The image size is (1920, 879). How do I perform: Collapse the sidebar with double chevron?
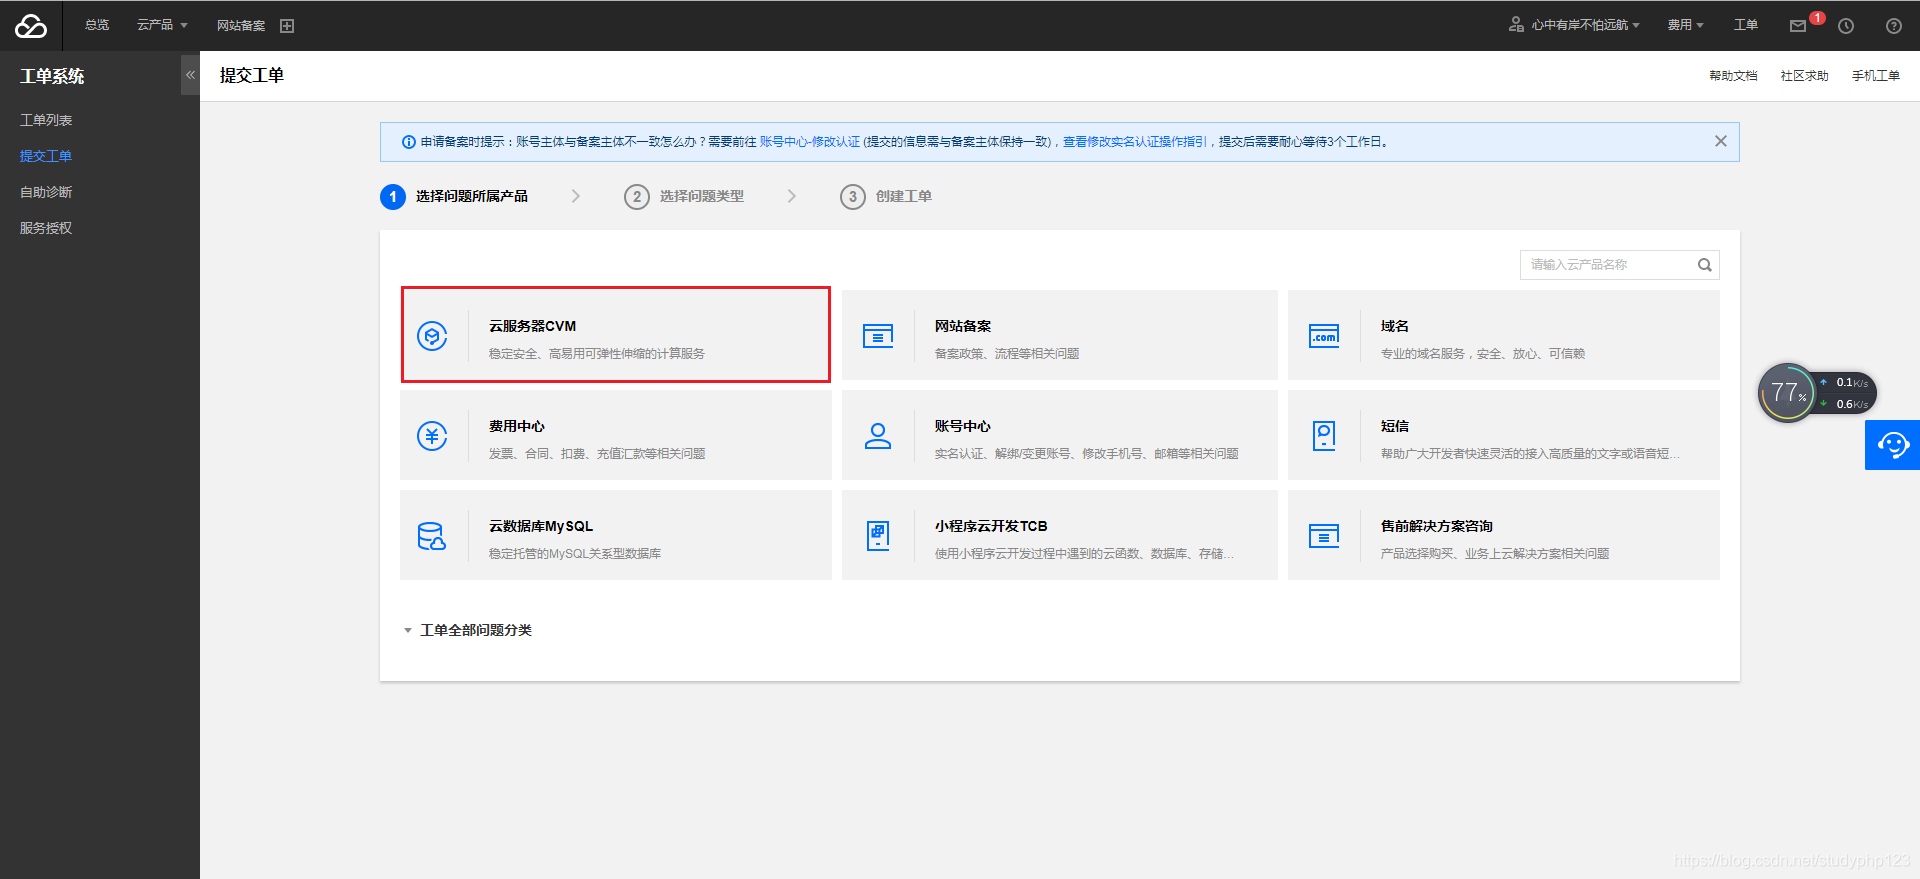(190, 75)
